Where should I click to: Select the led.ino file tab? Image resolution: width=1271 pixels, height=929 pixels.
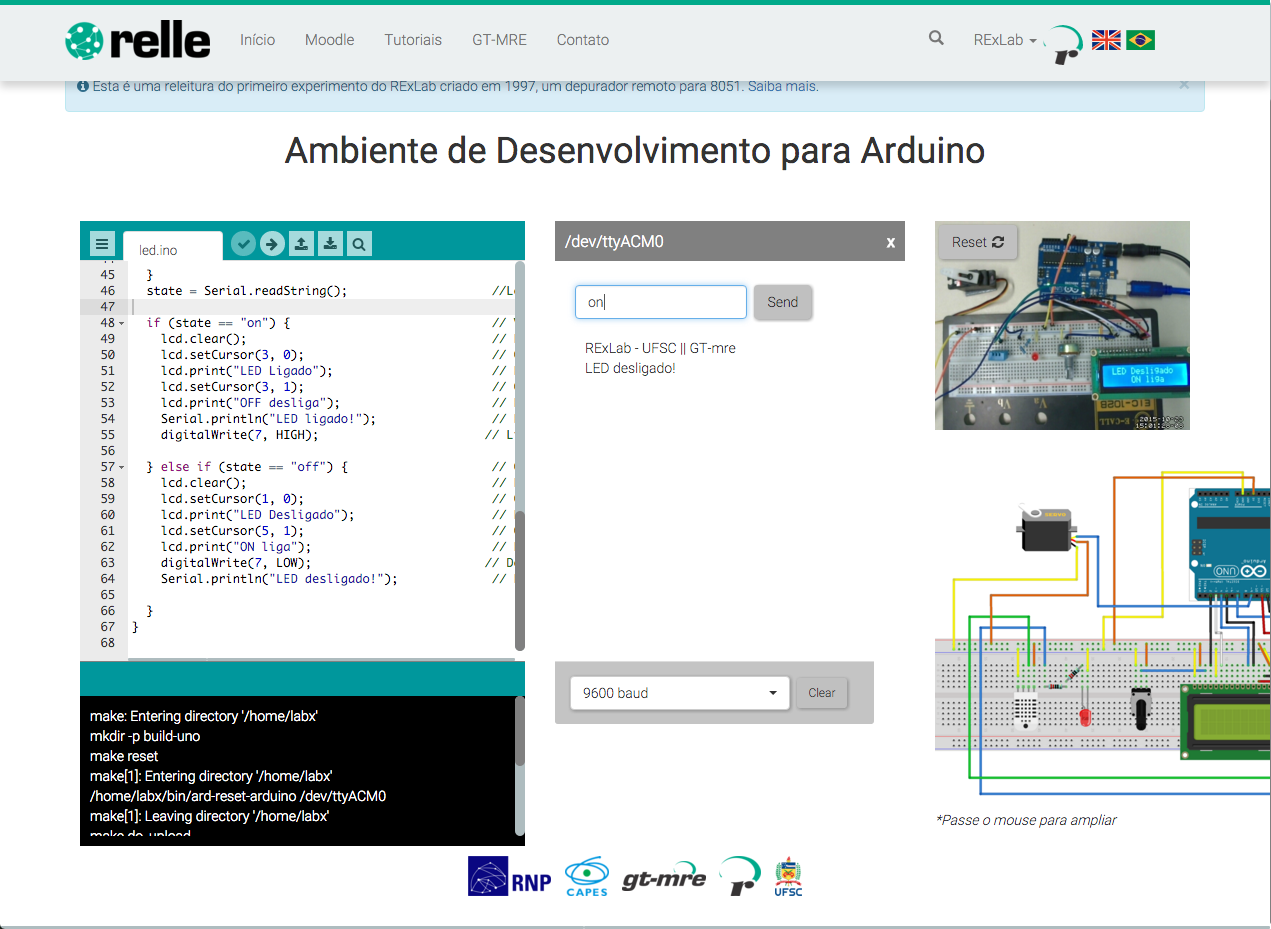(x=172, y=246)
